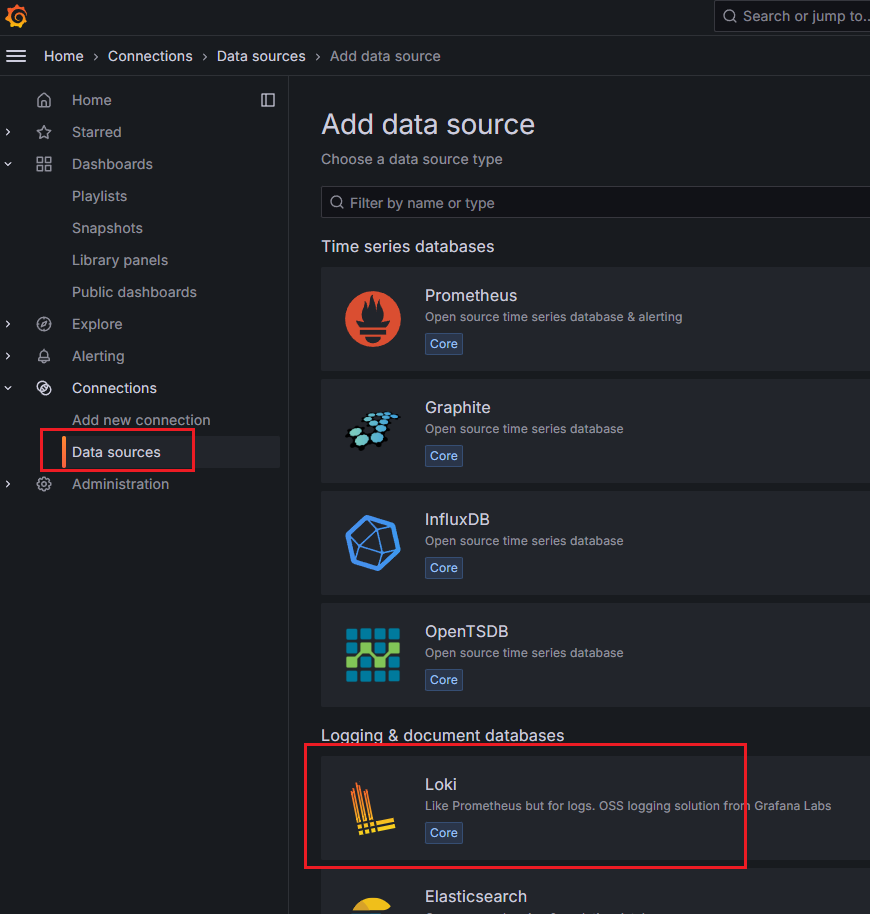Dock or undock the sidebar menu icon

tap(268, 100)
